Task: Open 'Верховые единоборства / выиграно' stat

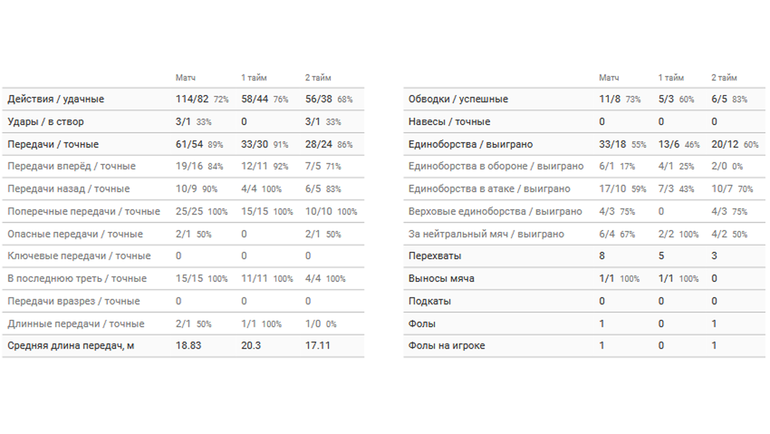Action: pyautogui.click(x=495, y=211)
